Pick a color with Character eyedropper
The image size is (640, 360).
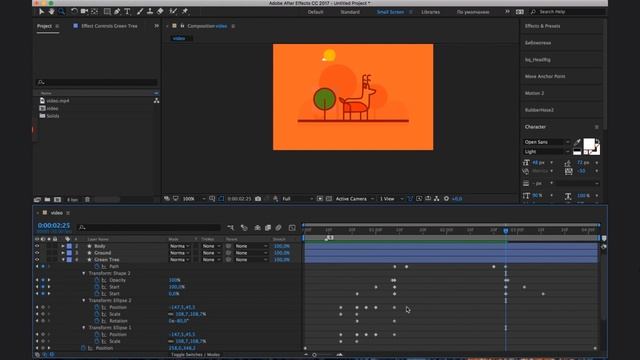[x=577, y=142]
